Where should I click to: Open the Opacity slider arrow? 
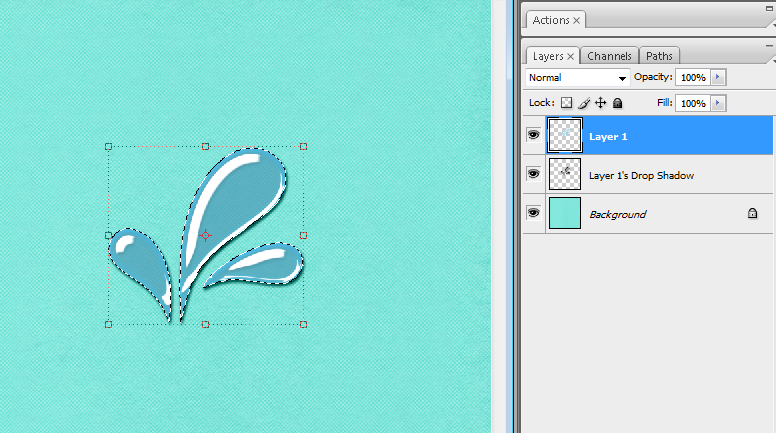[718, 77]
